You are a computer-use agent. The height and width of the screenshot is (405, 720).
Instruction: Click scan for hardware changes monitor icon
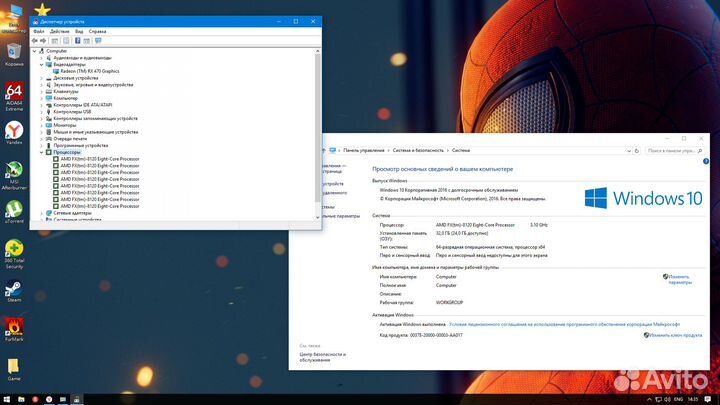(x=98, y=41)
